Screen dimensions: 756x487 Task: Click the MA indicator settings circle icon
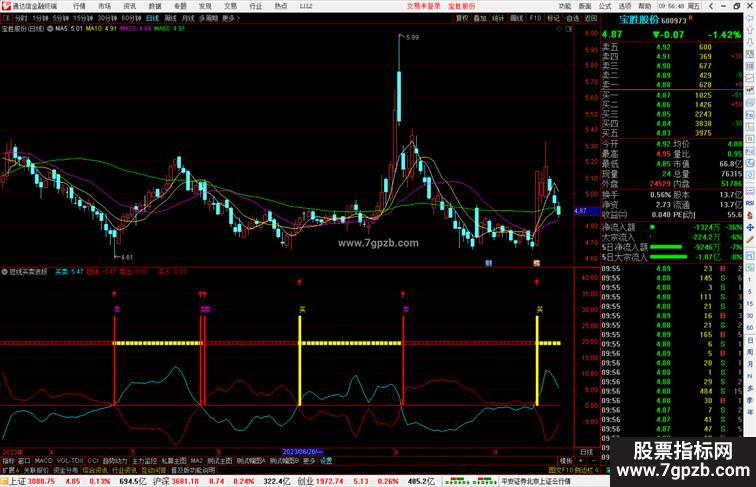point(50,28)
